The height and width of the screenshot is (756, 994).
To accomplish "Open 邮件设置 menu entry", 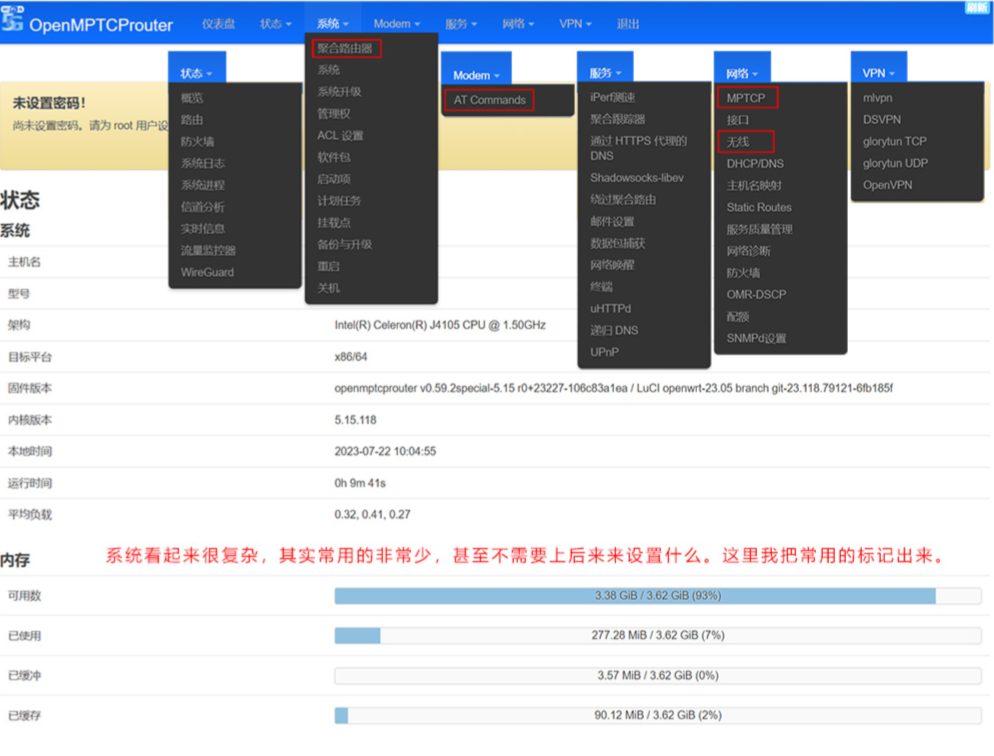I will point(612,222).
